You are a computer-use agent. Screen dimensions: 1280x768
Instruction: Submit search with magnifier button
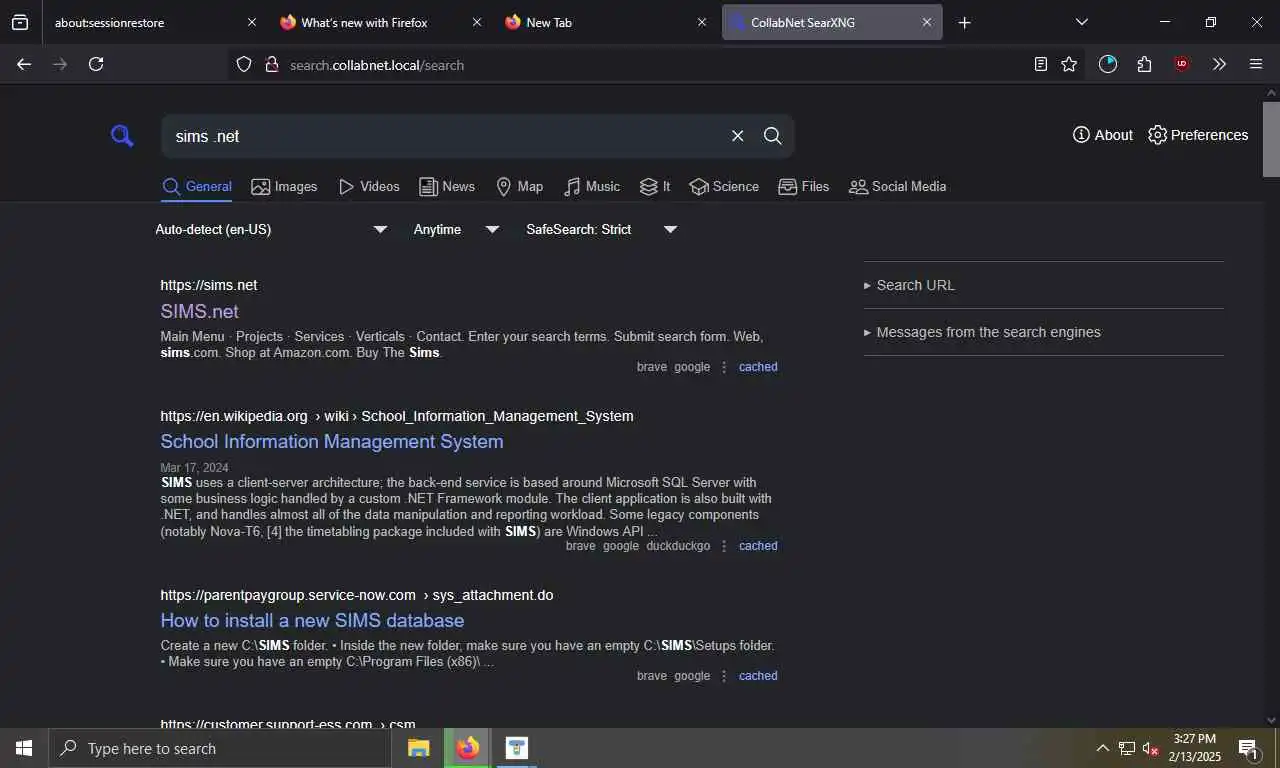(773, 136)
